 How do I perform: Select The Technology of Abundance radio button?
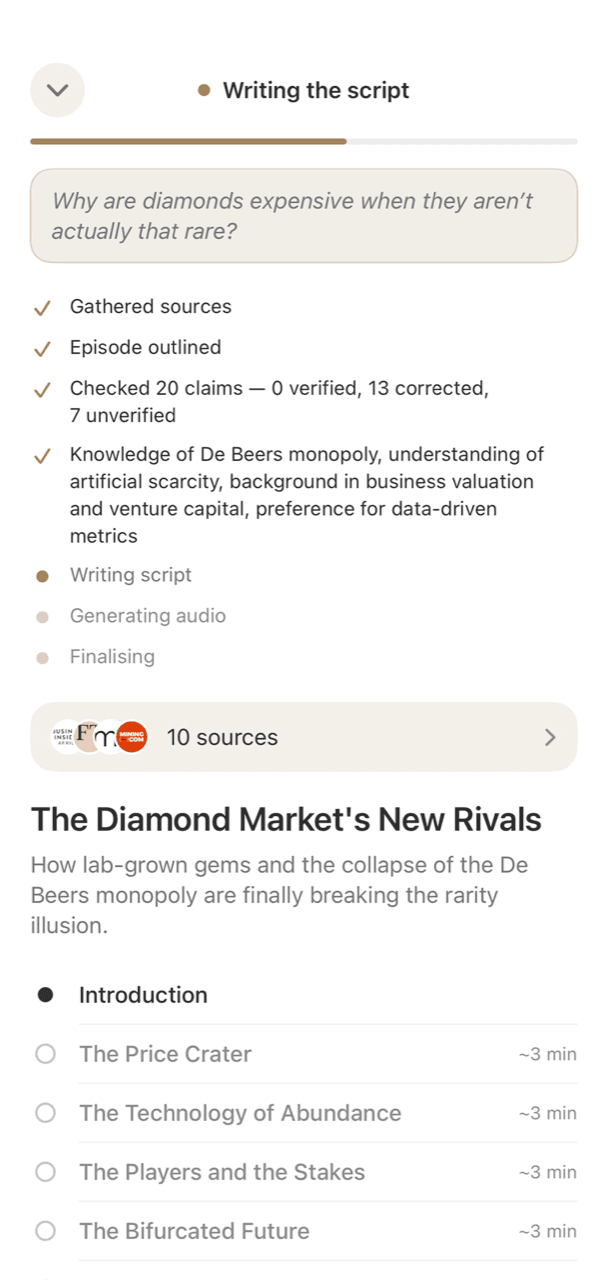tap(46, 1113)
